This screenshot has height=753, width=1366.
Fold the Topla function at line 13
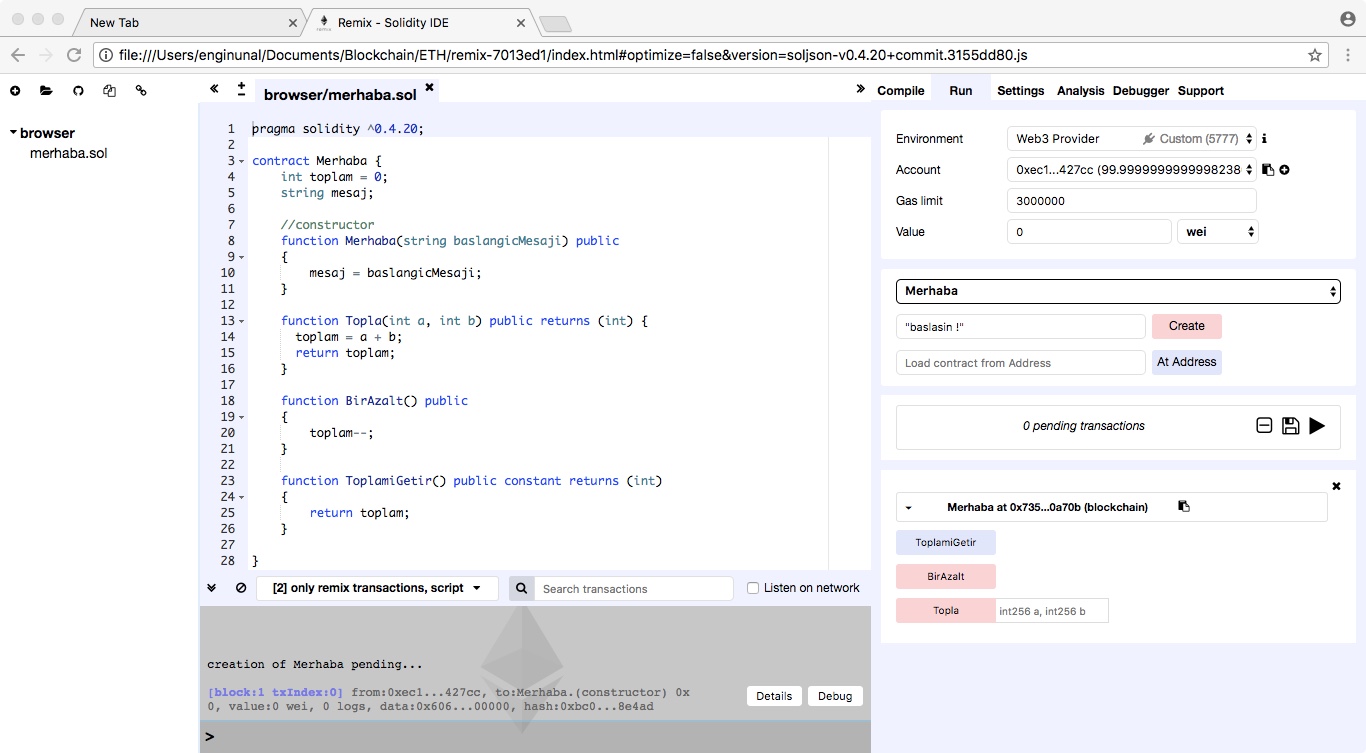[x=242, y=321]
